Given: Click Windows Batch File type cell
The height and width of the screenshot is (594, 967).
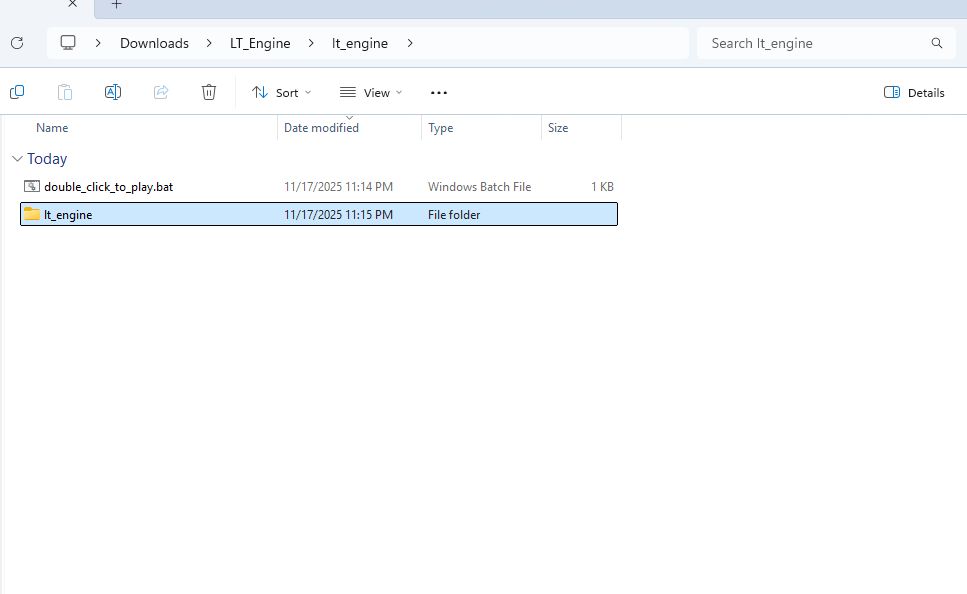Looking at the screenshot, I should click(x=479, y=186).
